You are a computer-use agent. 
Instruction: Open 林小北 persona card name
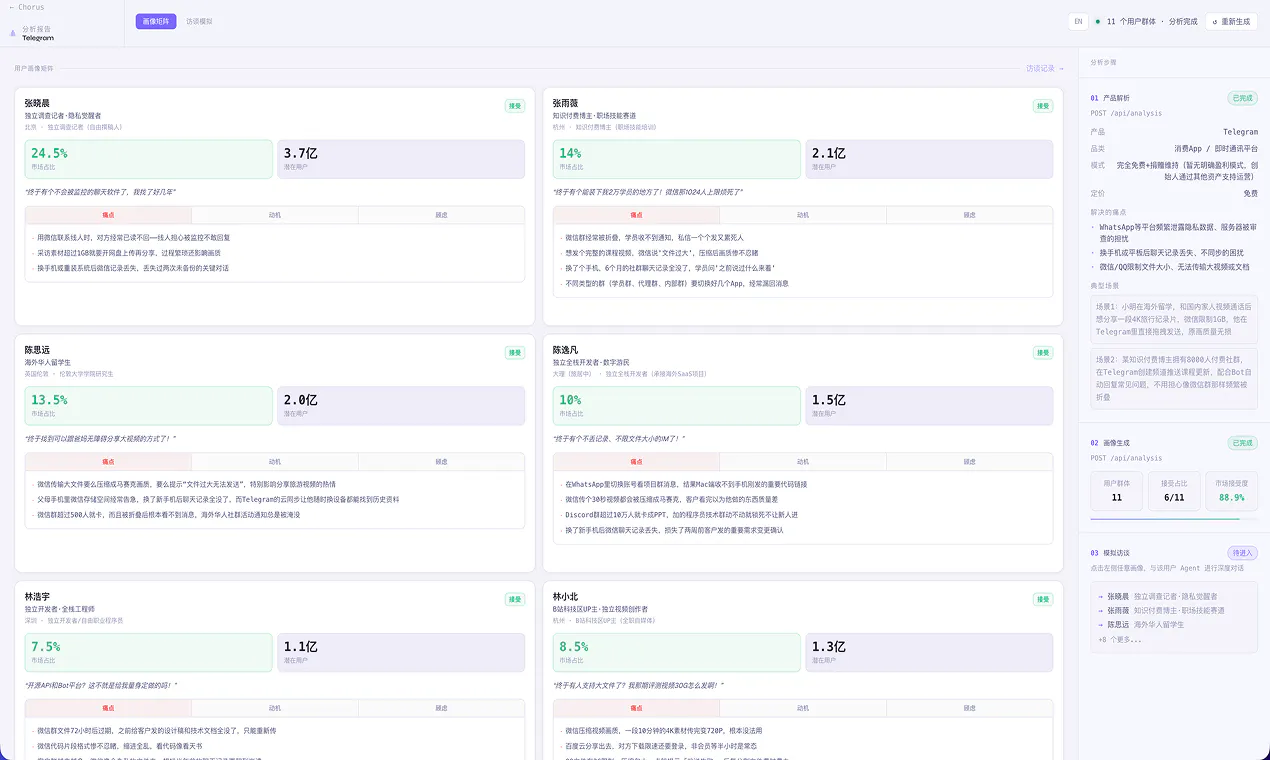click(x=565, y=597)
